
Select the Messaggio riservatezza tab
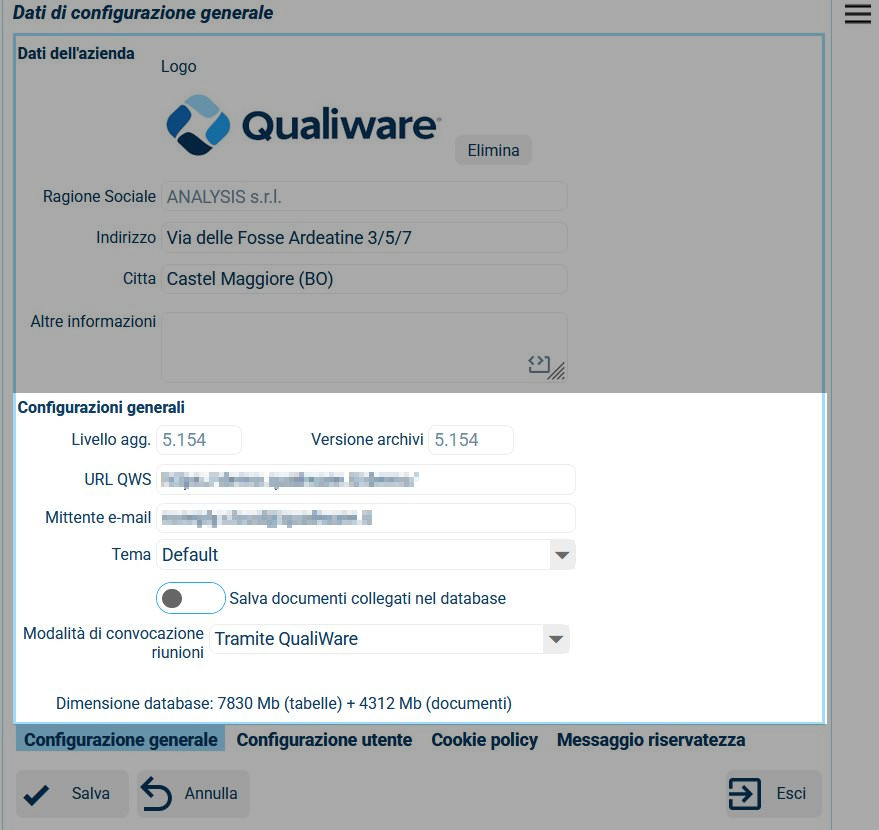(x=651, y=740)
